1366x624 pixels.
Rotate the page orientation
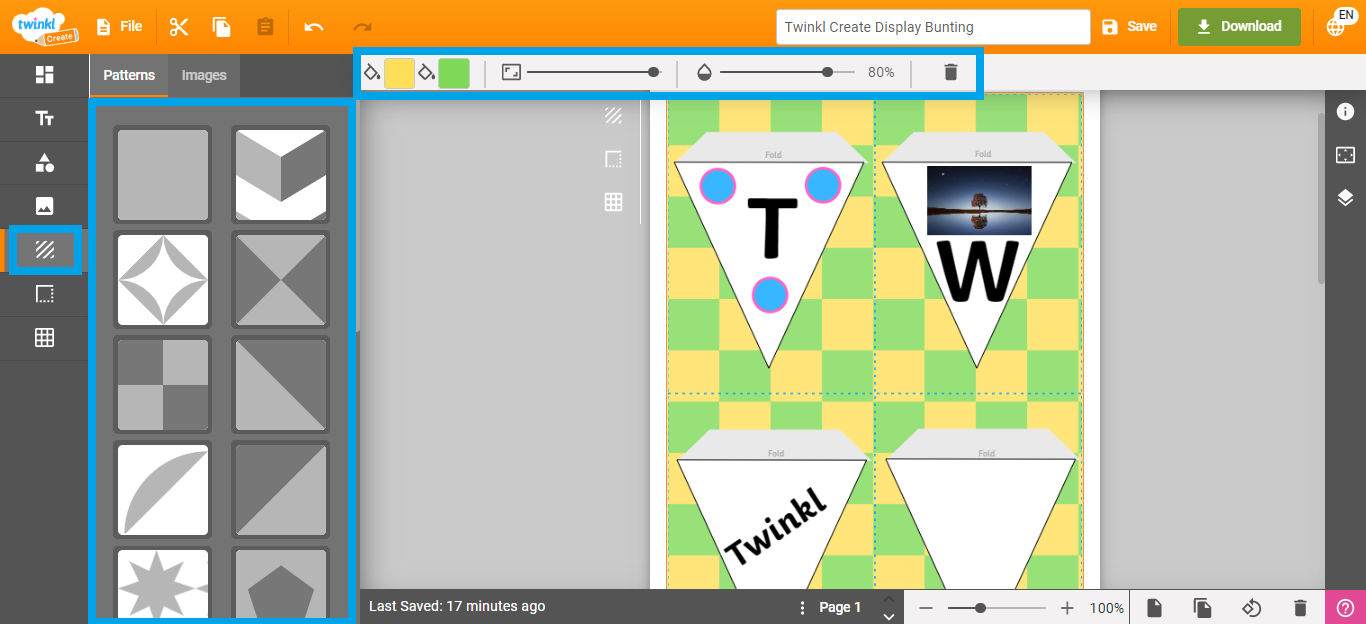click(x=1251, y=607)
